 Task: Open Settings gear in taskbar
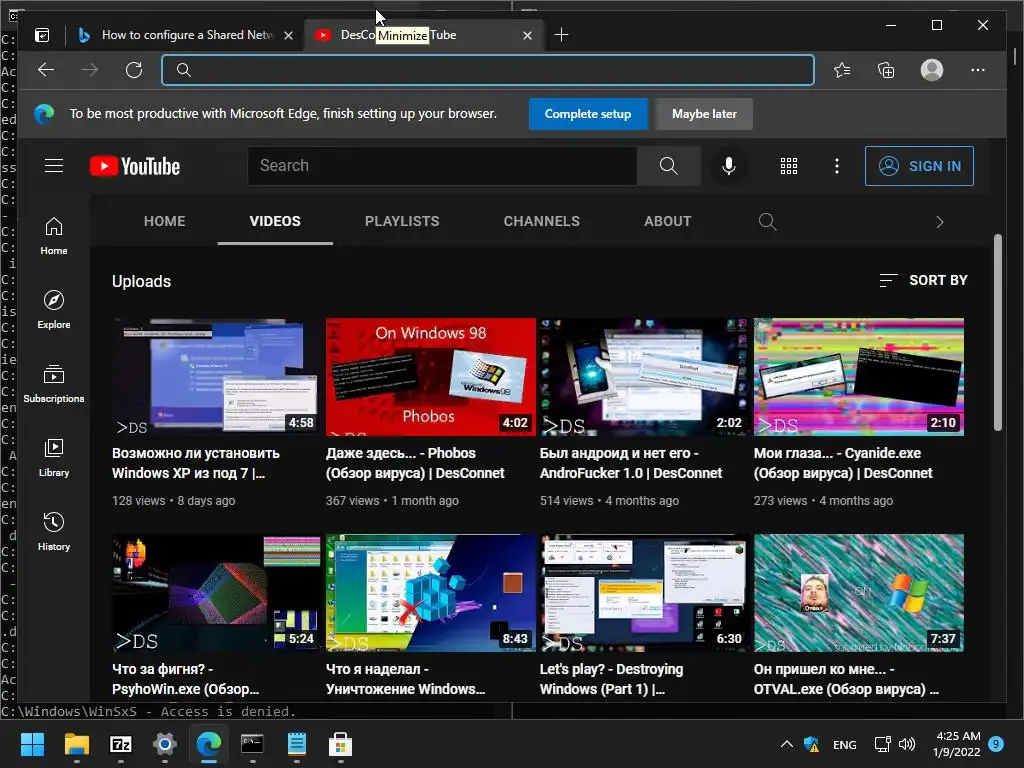[165, 744]
